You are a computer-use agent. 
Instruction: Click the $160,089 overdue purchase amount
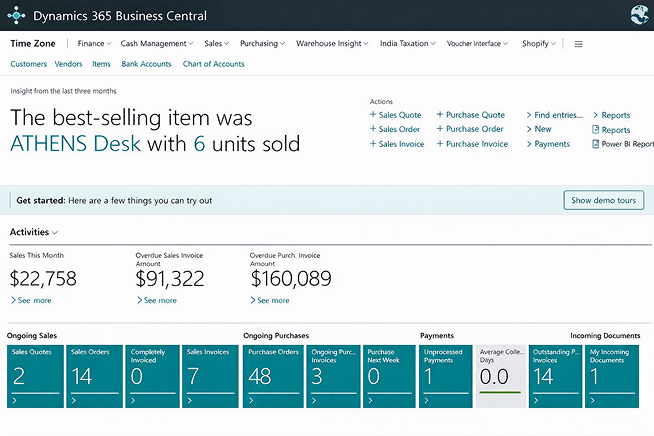point(291,279)
